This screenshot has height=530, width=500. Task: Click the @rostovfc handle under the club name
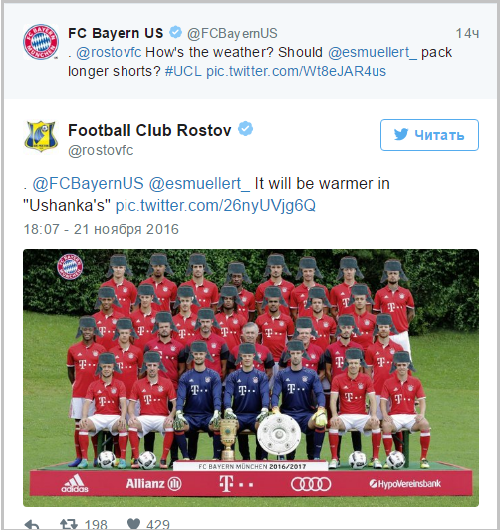point(101,150)
